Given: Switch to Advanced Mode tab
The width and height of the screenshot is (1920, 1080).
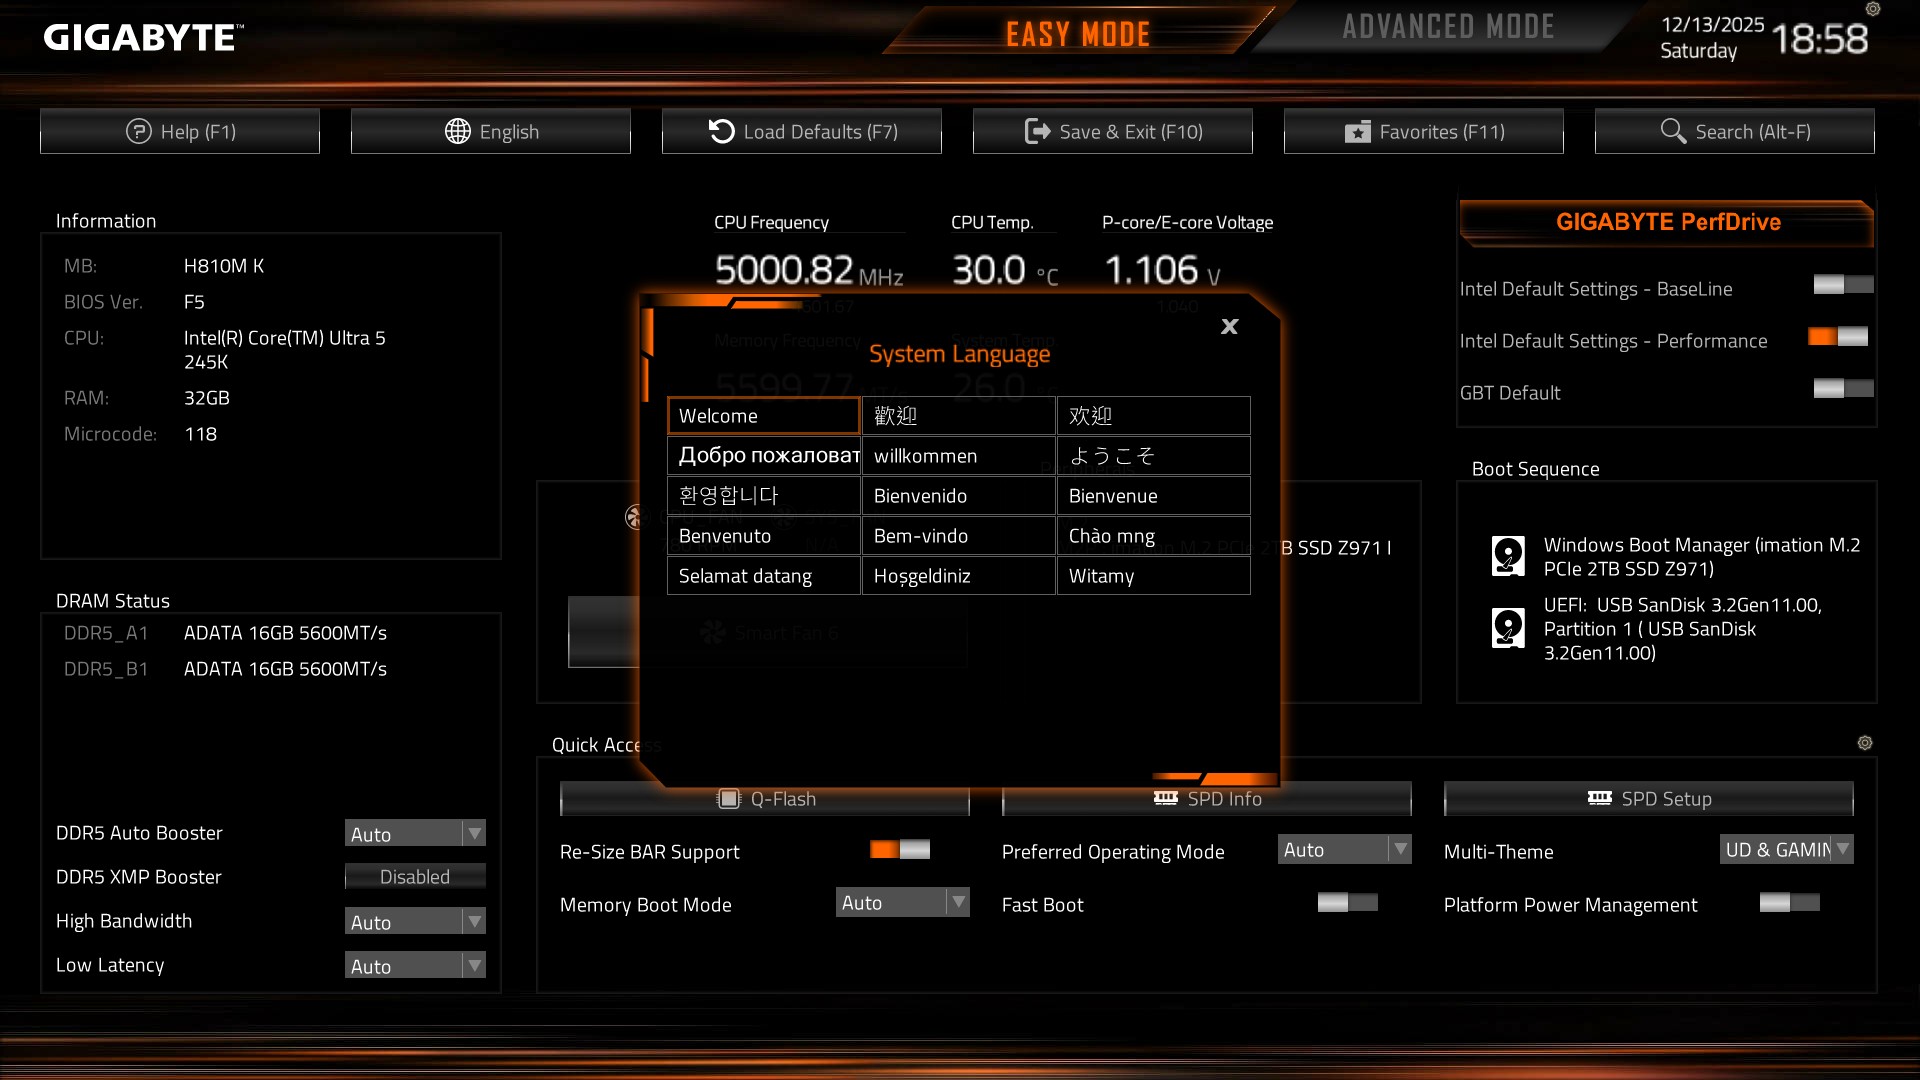Looking at the screenshot, I should [1448, 28].
